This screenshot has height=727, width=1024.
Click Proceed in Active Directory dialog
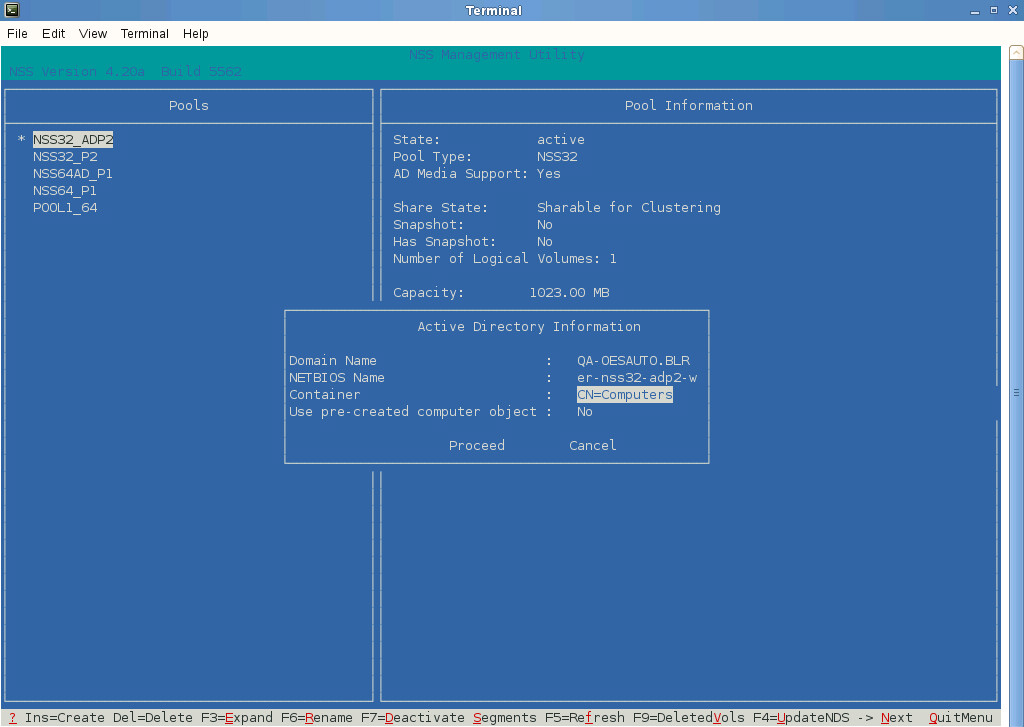476,446
